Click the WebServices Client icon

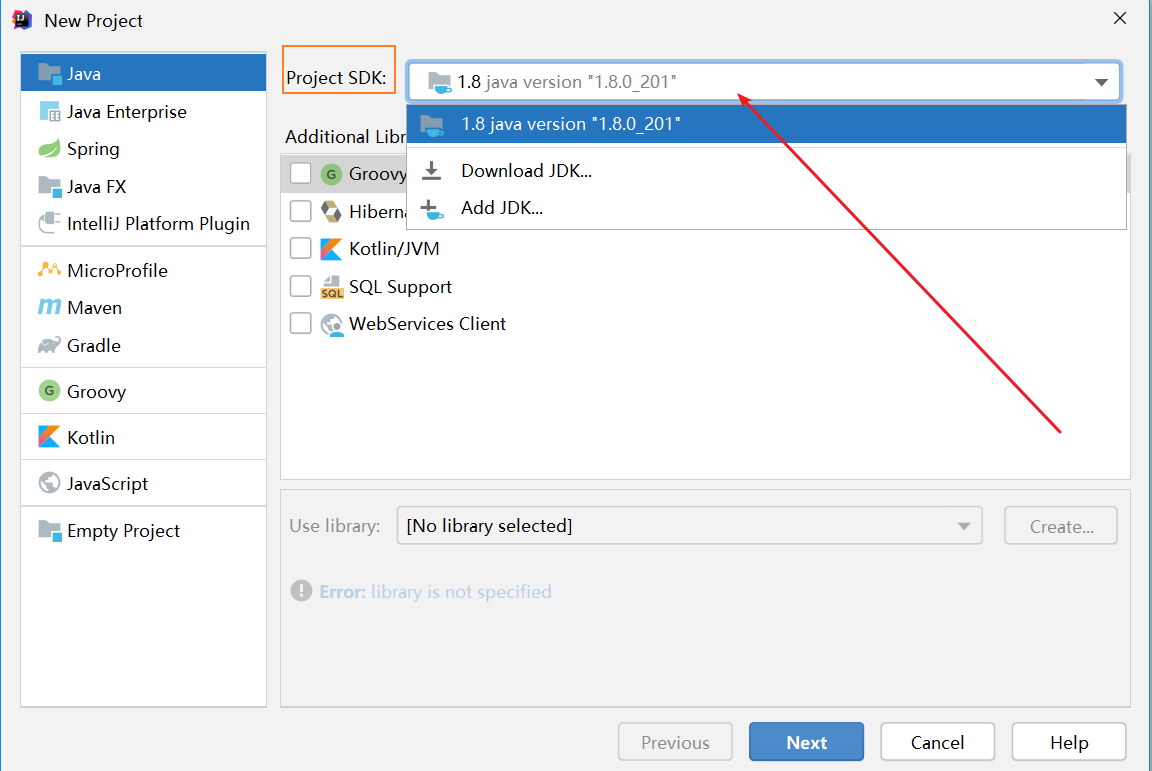pos(331,324)
